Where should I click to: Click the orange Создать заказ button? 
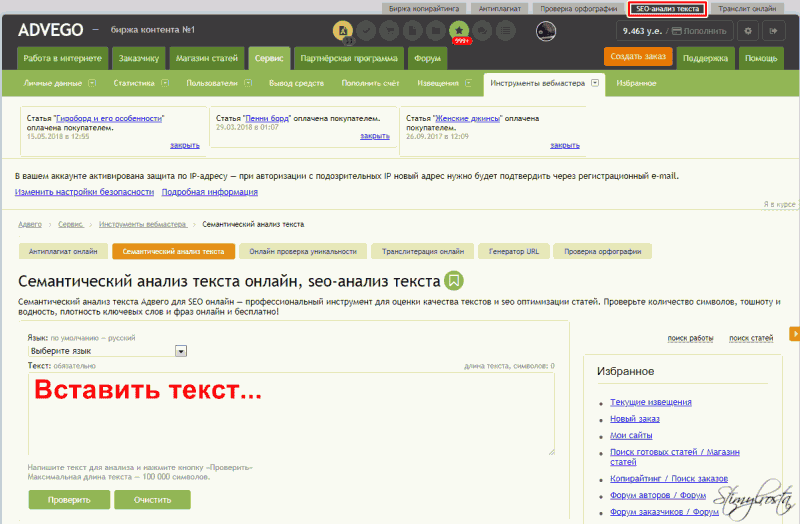point(638,57)
